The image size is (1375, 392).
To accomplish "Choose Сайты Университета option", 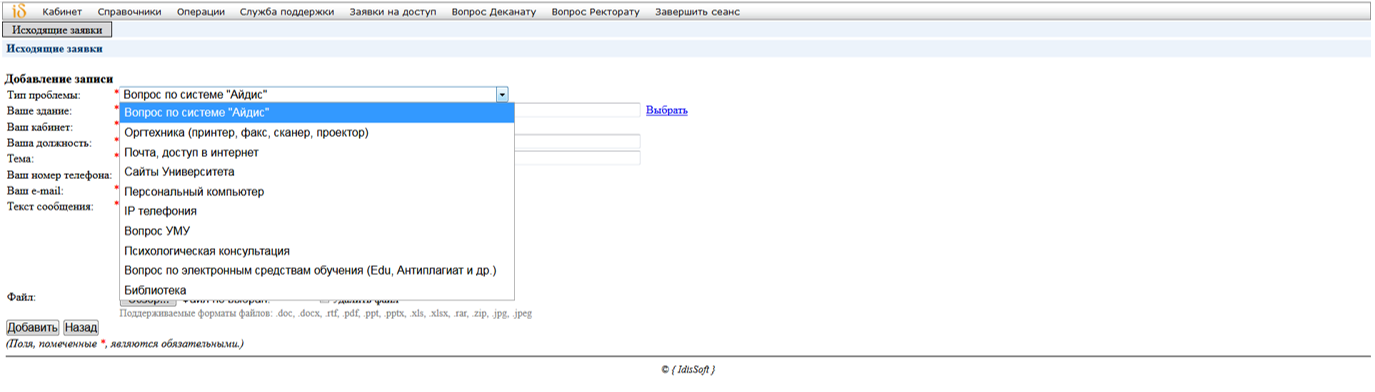I will tap(316, 172).
